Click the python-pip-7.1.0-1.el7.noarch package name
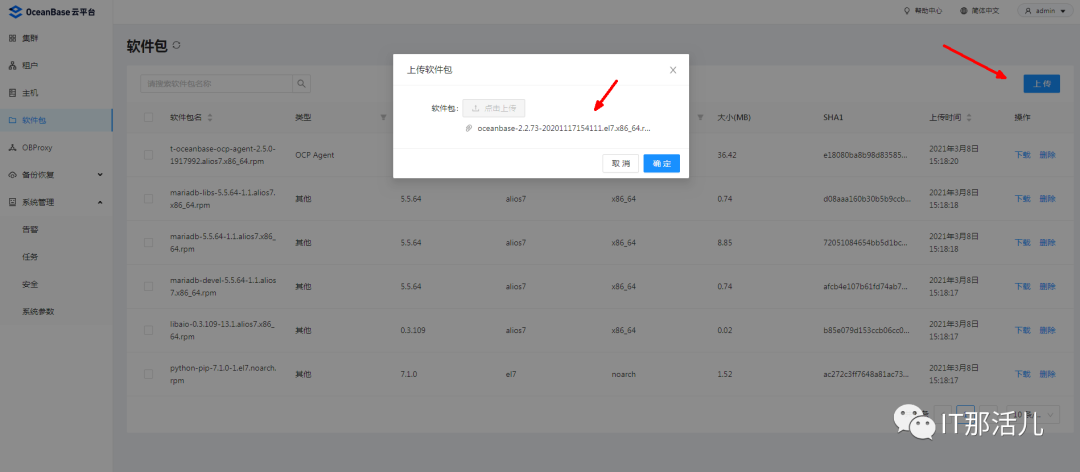This screenshot has height=472, width=1080. [223, 374]
